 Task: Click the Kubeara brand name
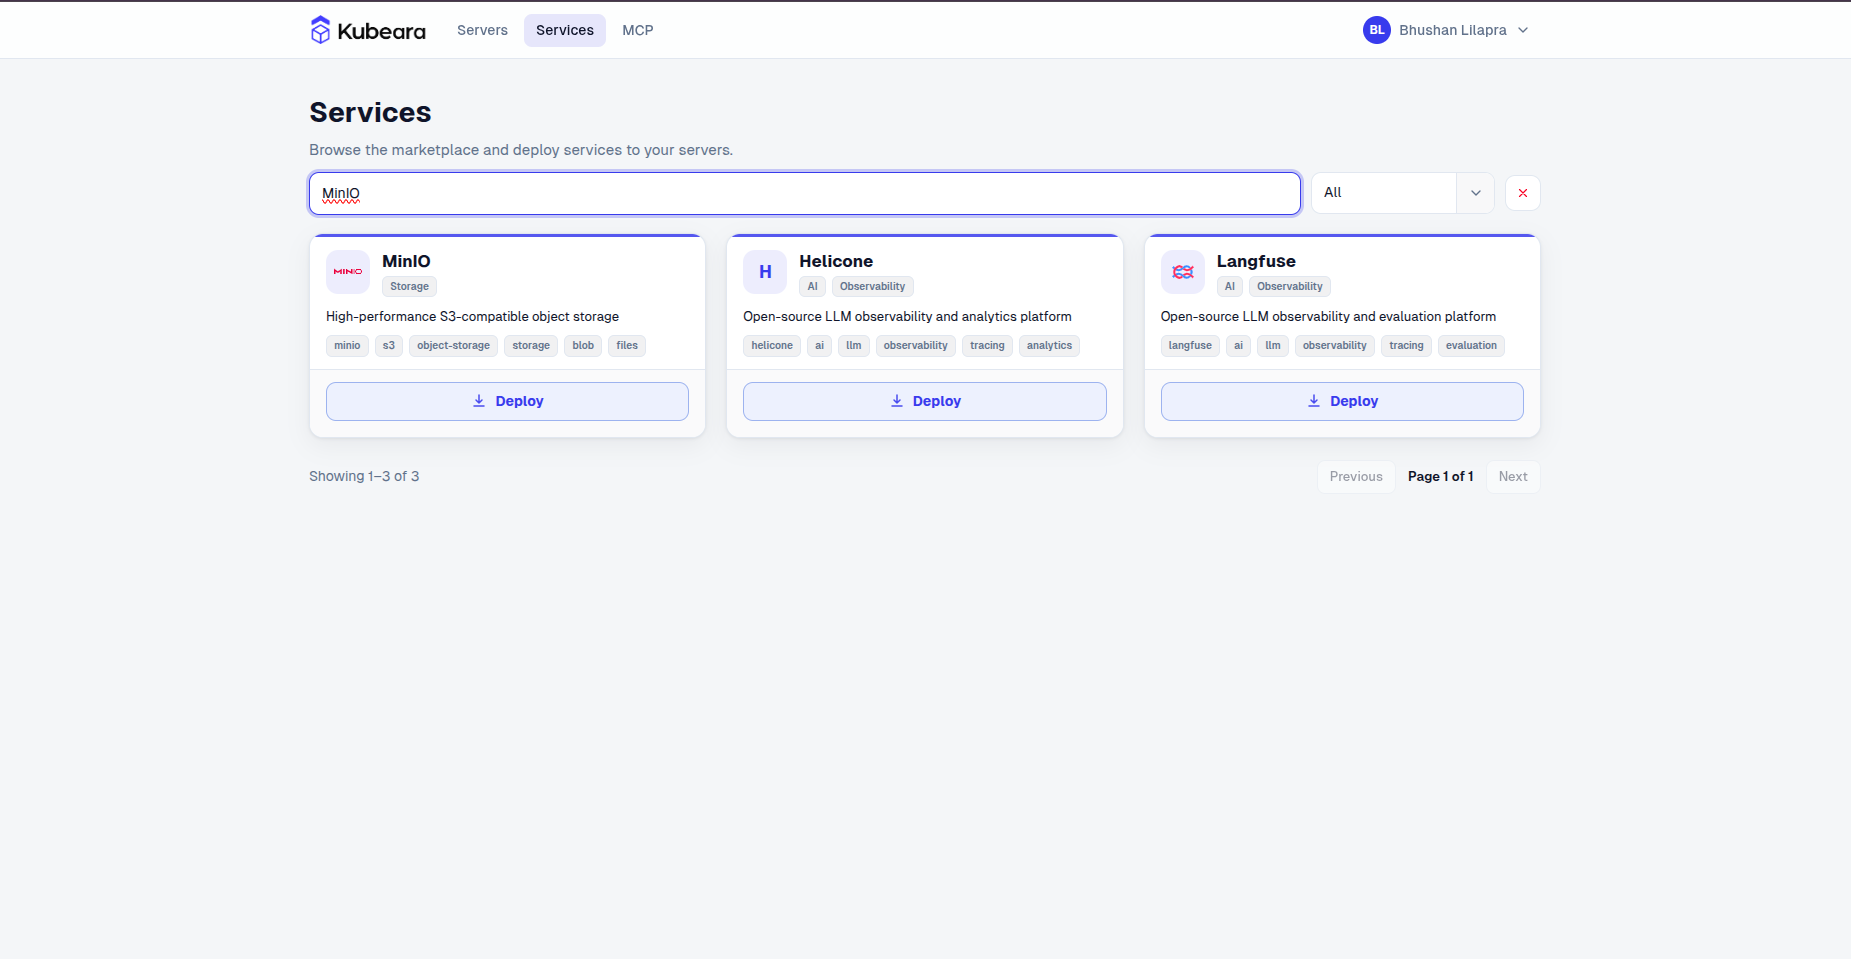pos(381,31)
